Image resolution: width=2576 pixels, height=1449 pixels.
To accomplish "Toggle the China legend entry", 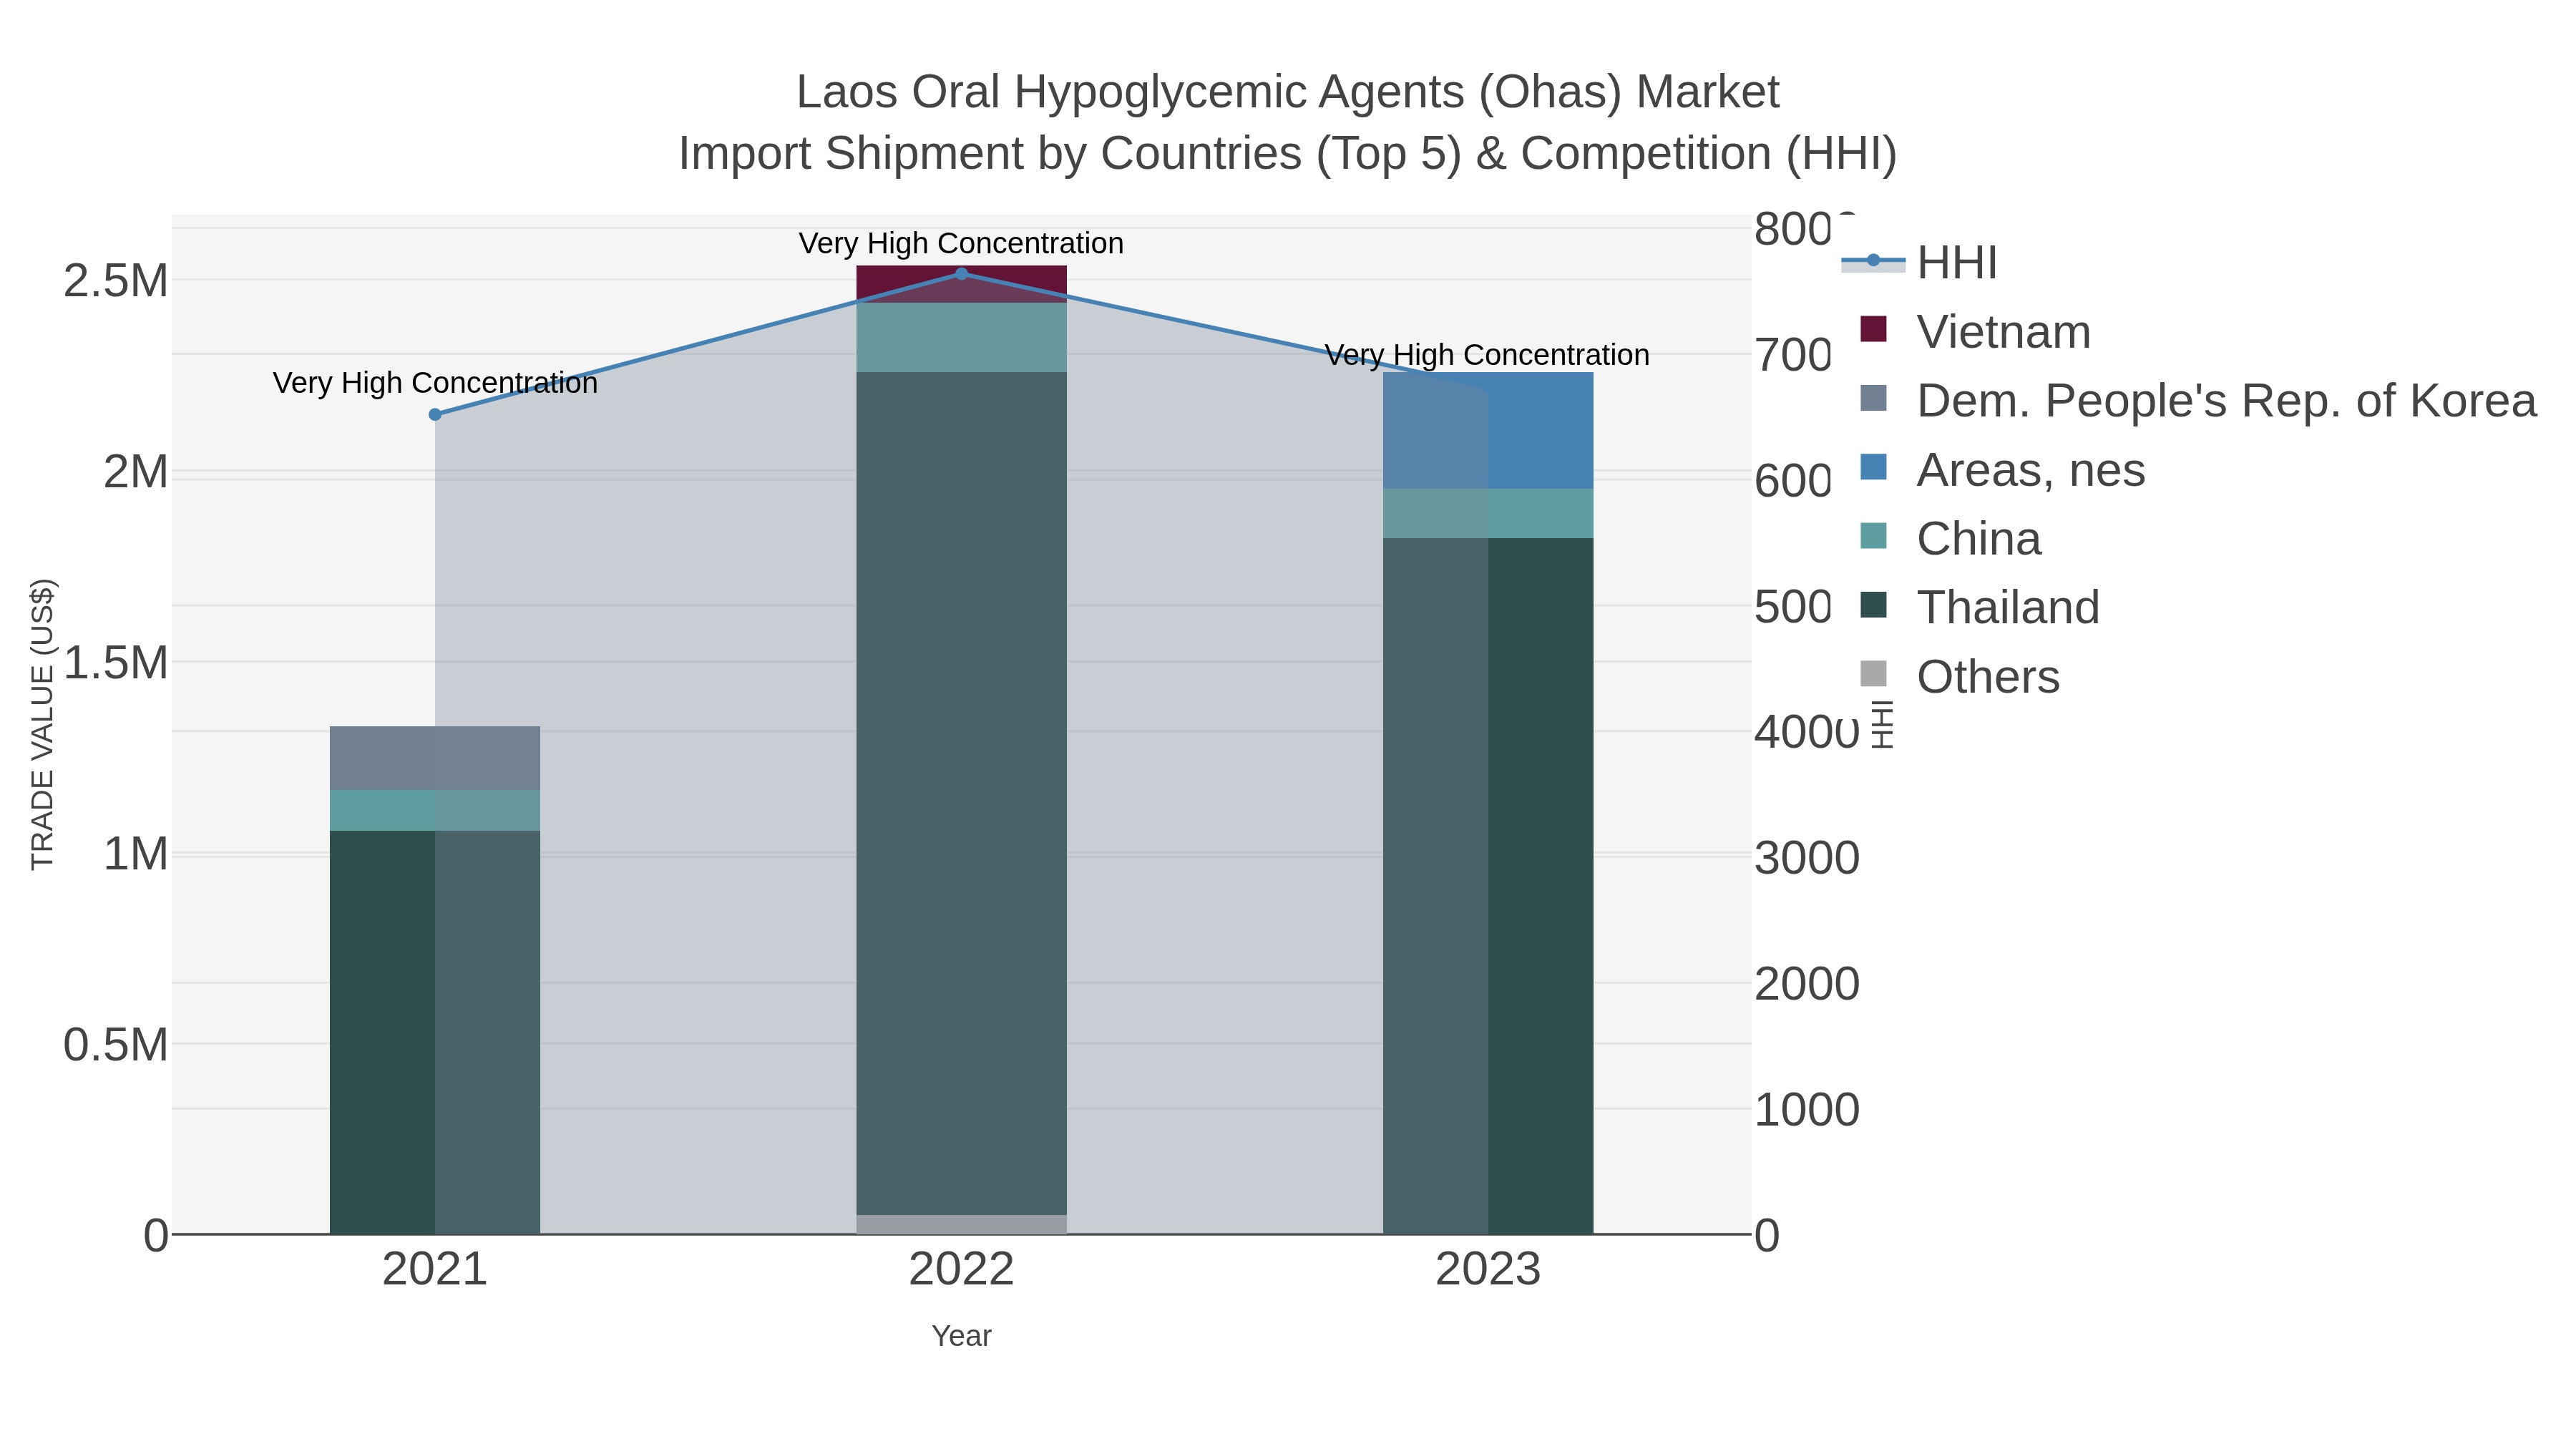I will tap(1950, 539).
